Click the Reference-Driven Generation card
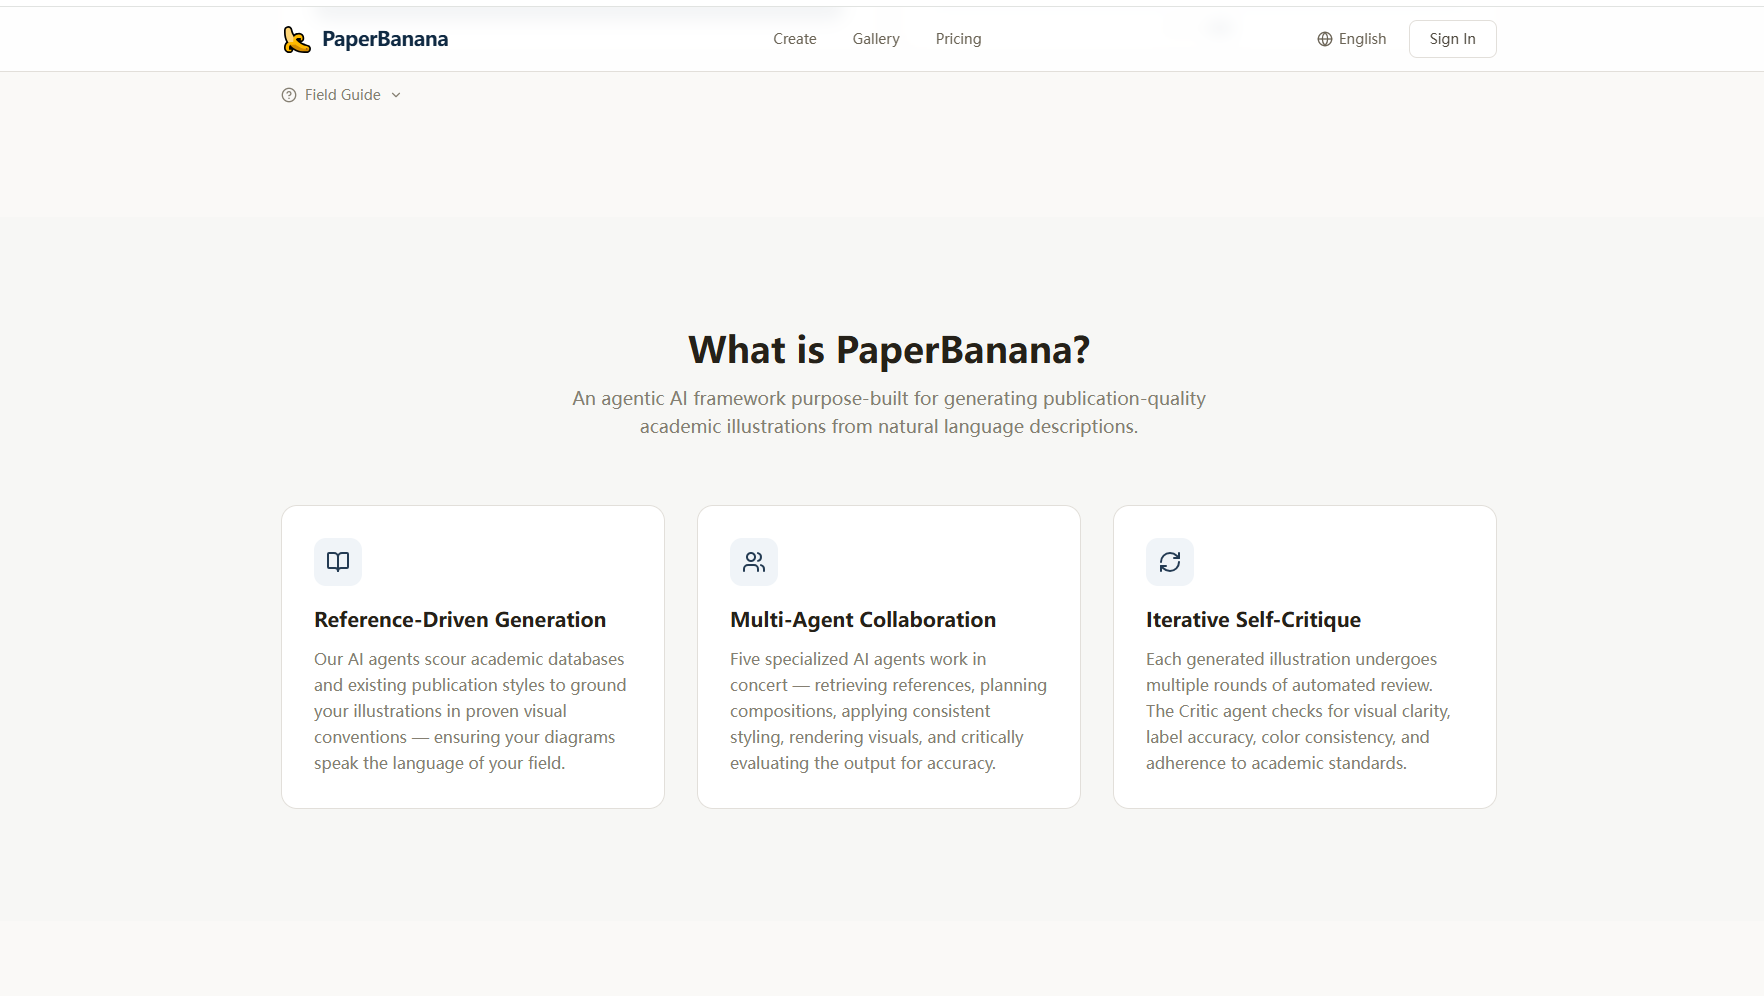Screen dimensions: 1764x996 472,656
